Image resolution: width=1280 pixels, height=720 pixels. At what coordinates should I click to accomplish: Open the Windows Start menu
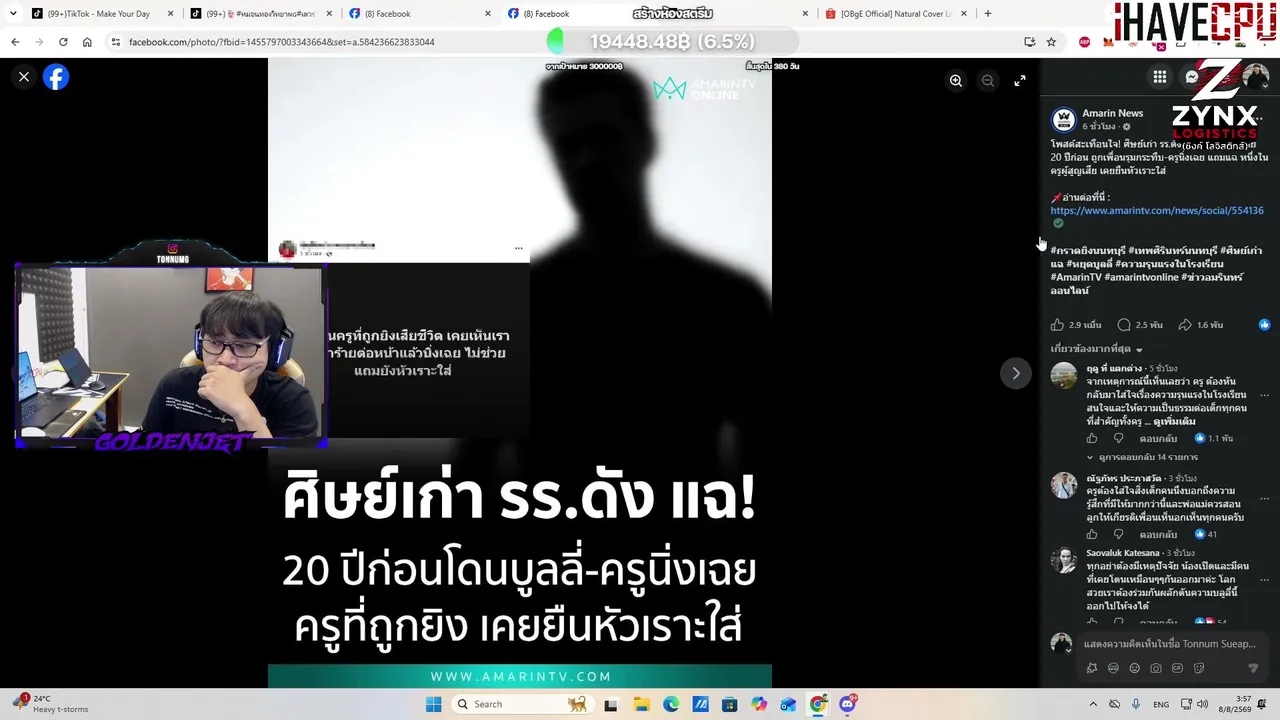pyautogui.click(x=433, y=704)
